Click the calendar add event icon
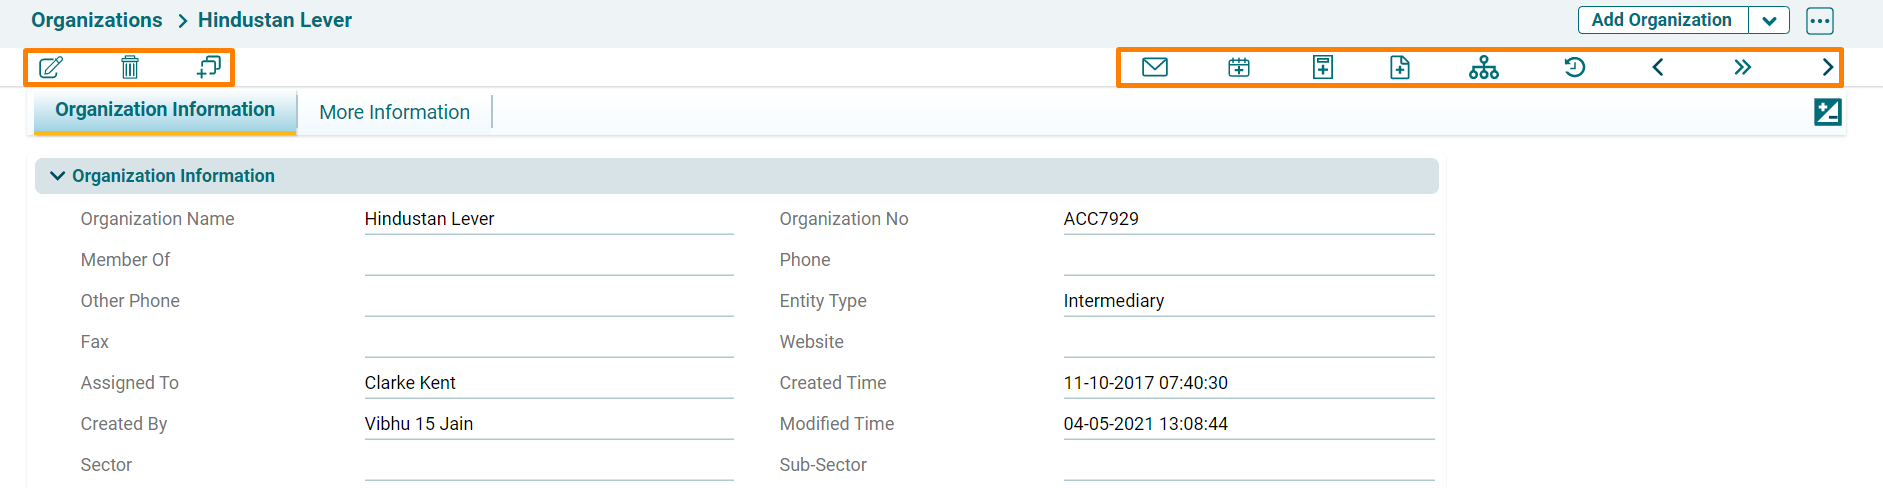This screenshot has height=488, width=1883. [1239, 68]
